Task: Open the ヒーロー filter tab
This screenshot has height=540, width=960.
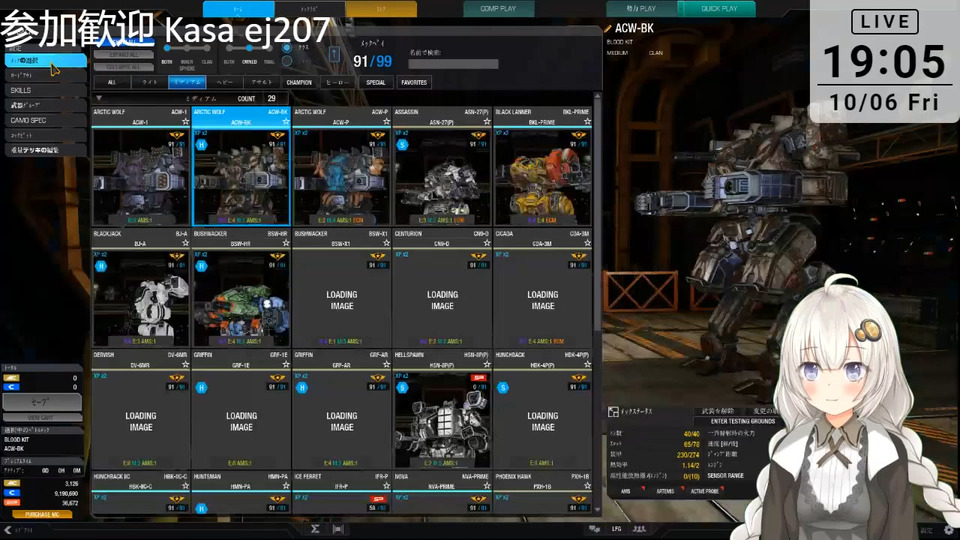Action: (337, 82)
